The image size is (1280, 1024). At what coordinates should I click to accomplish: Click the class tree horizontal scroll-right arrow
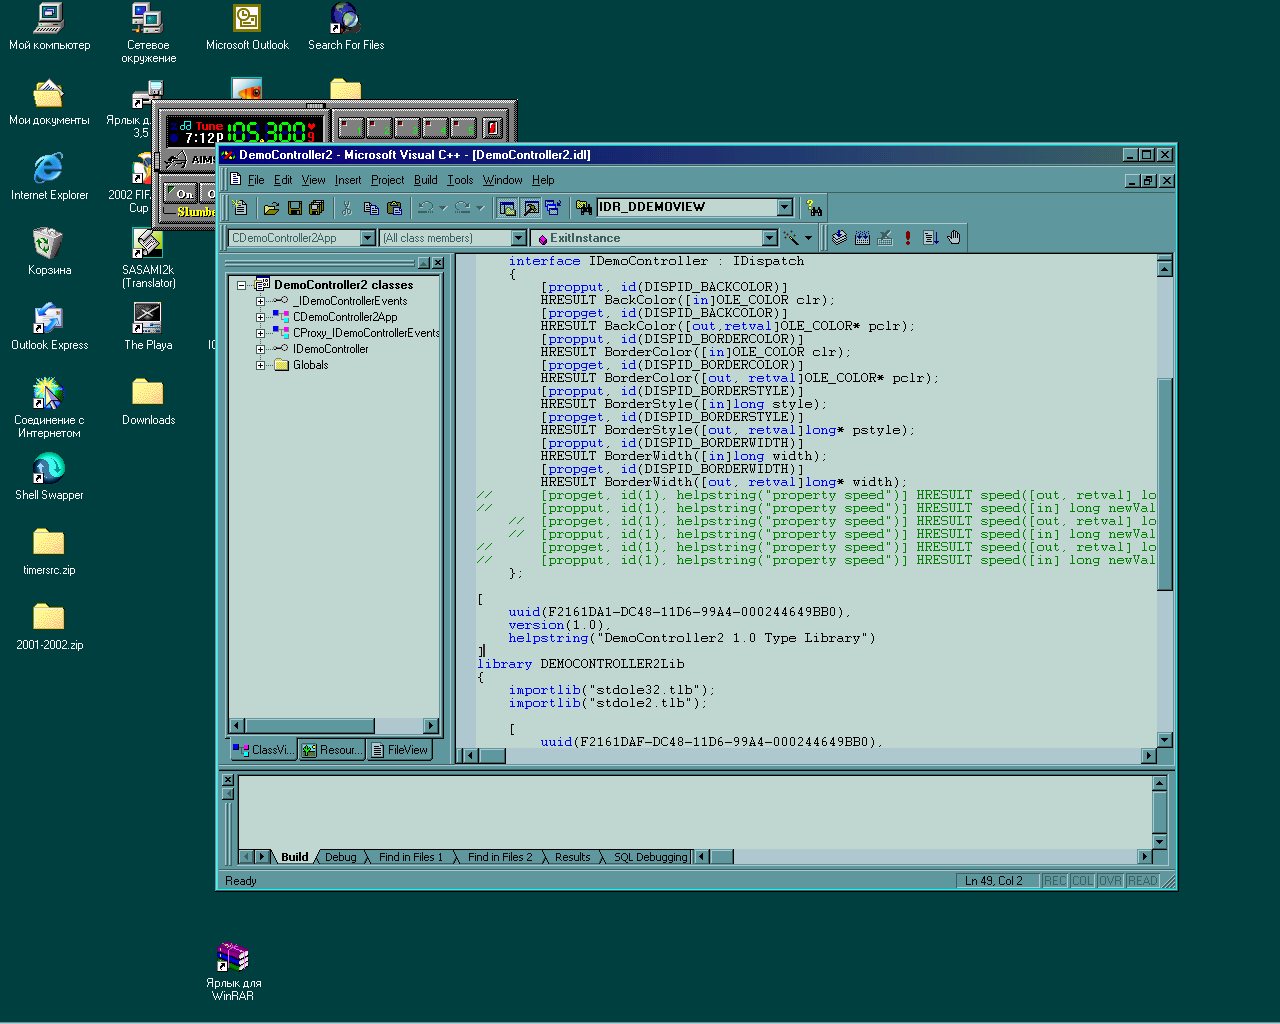tap(431, 726)
